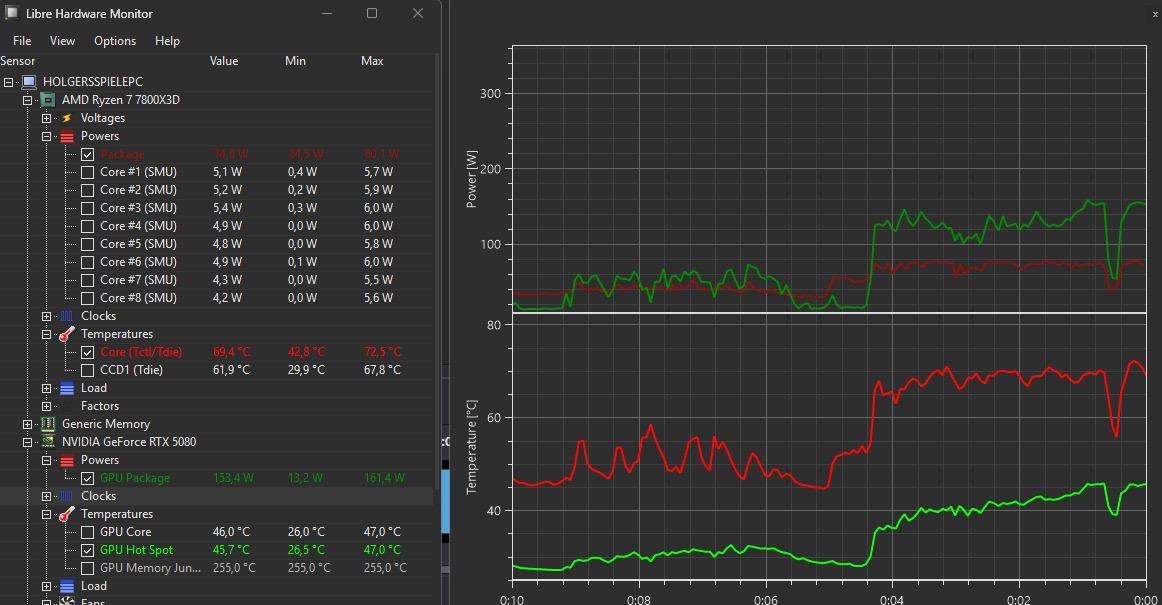Select the Factors tree row label
Image resolution: width=1162 pixels, height=605 pixels.
(100, 406)
